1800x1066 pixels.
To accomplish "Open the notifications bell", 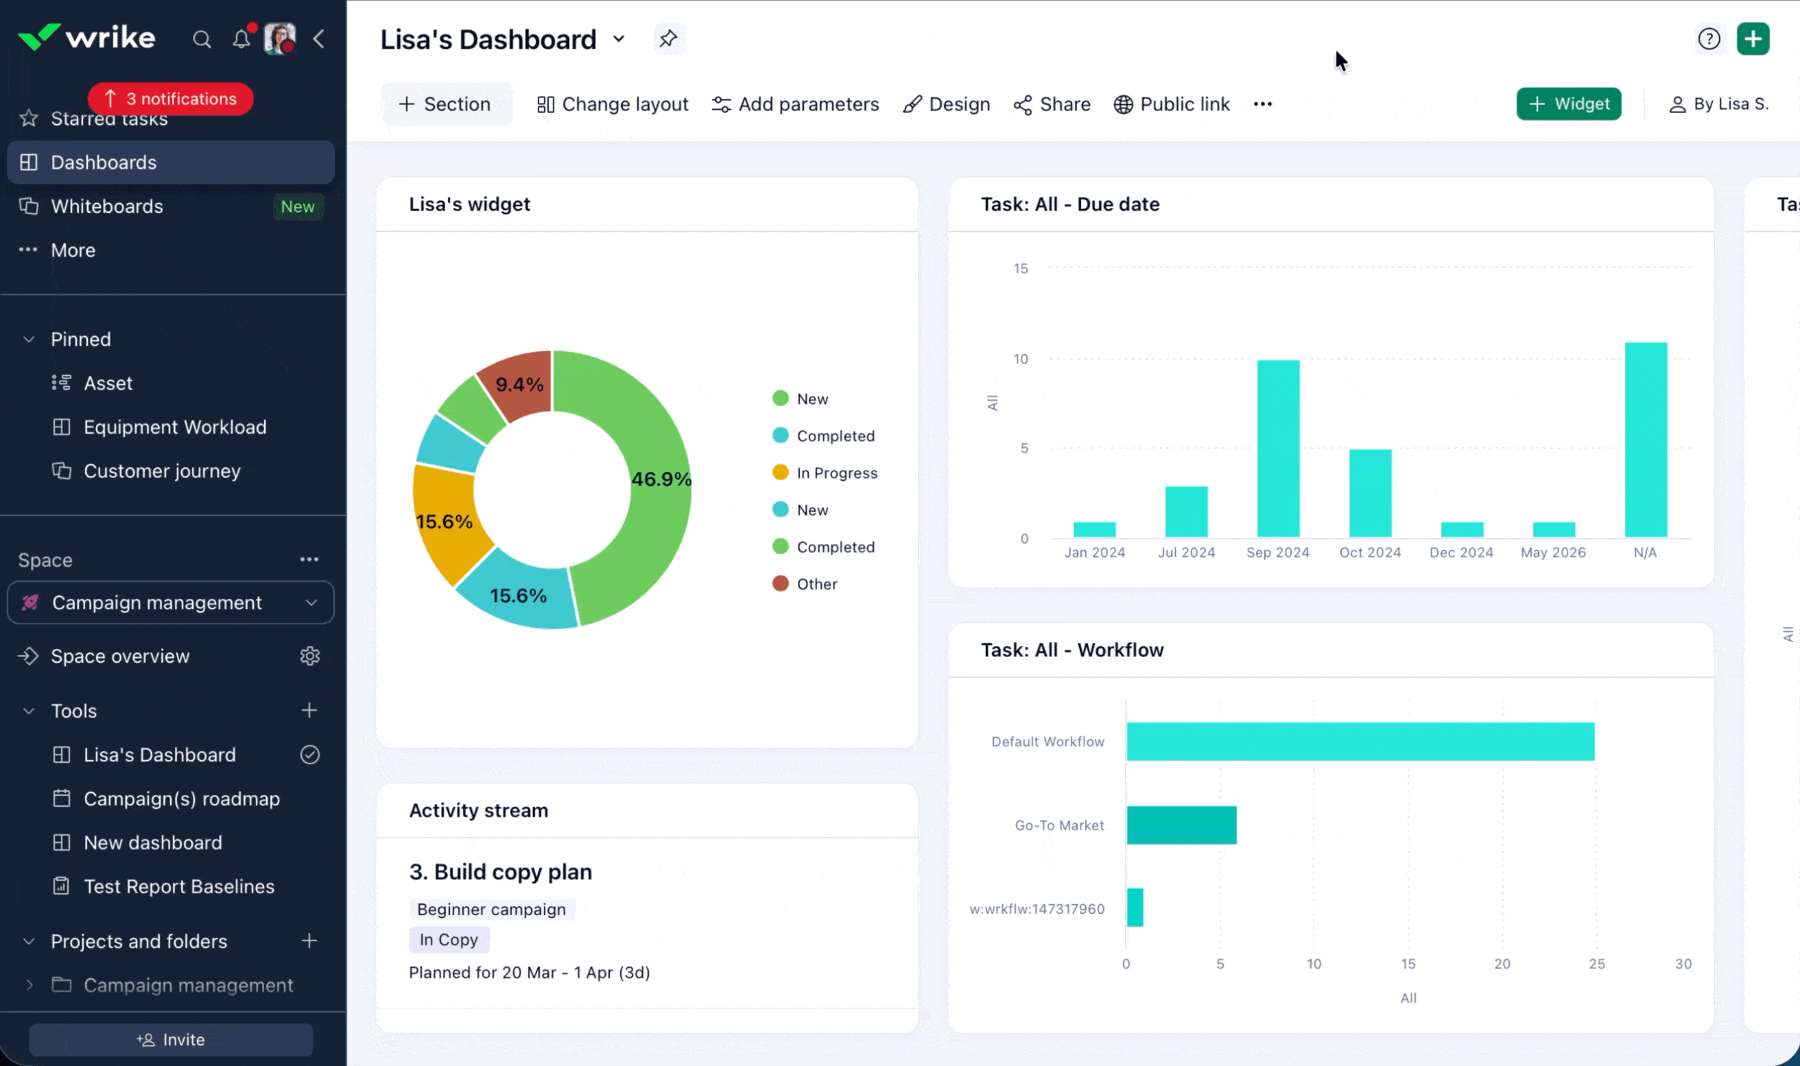I will (241, 38).
